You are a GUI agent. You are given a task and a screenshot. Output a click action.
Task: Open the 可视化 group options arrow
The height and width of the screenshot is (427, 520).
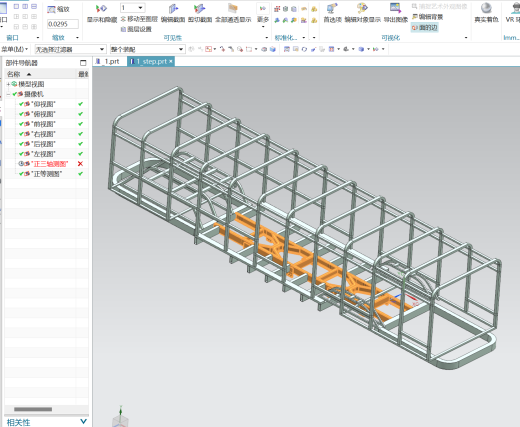pyautogui.click(x=466, y=38)
